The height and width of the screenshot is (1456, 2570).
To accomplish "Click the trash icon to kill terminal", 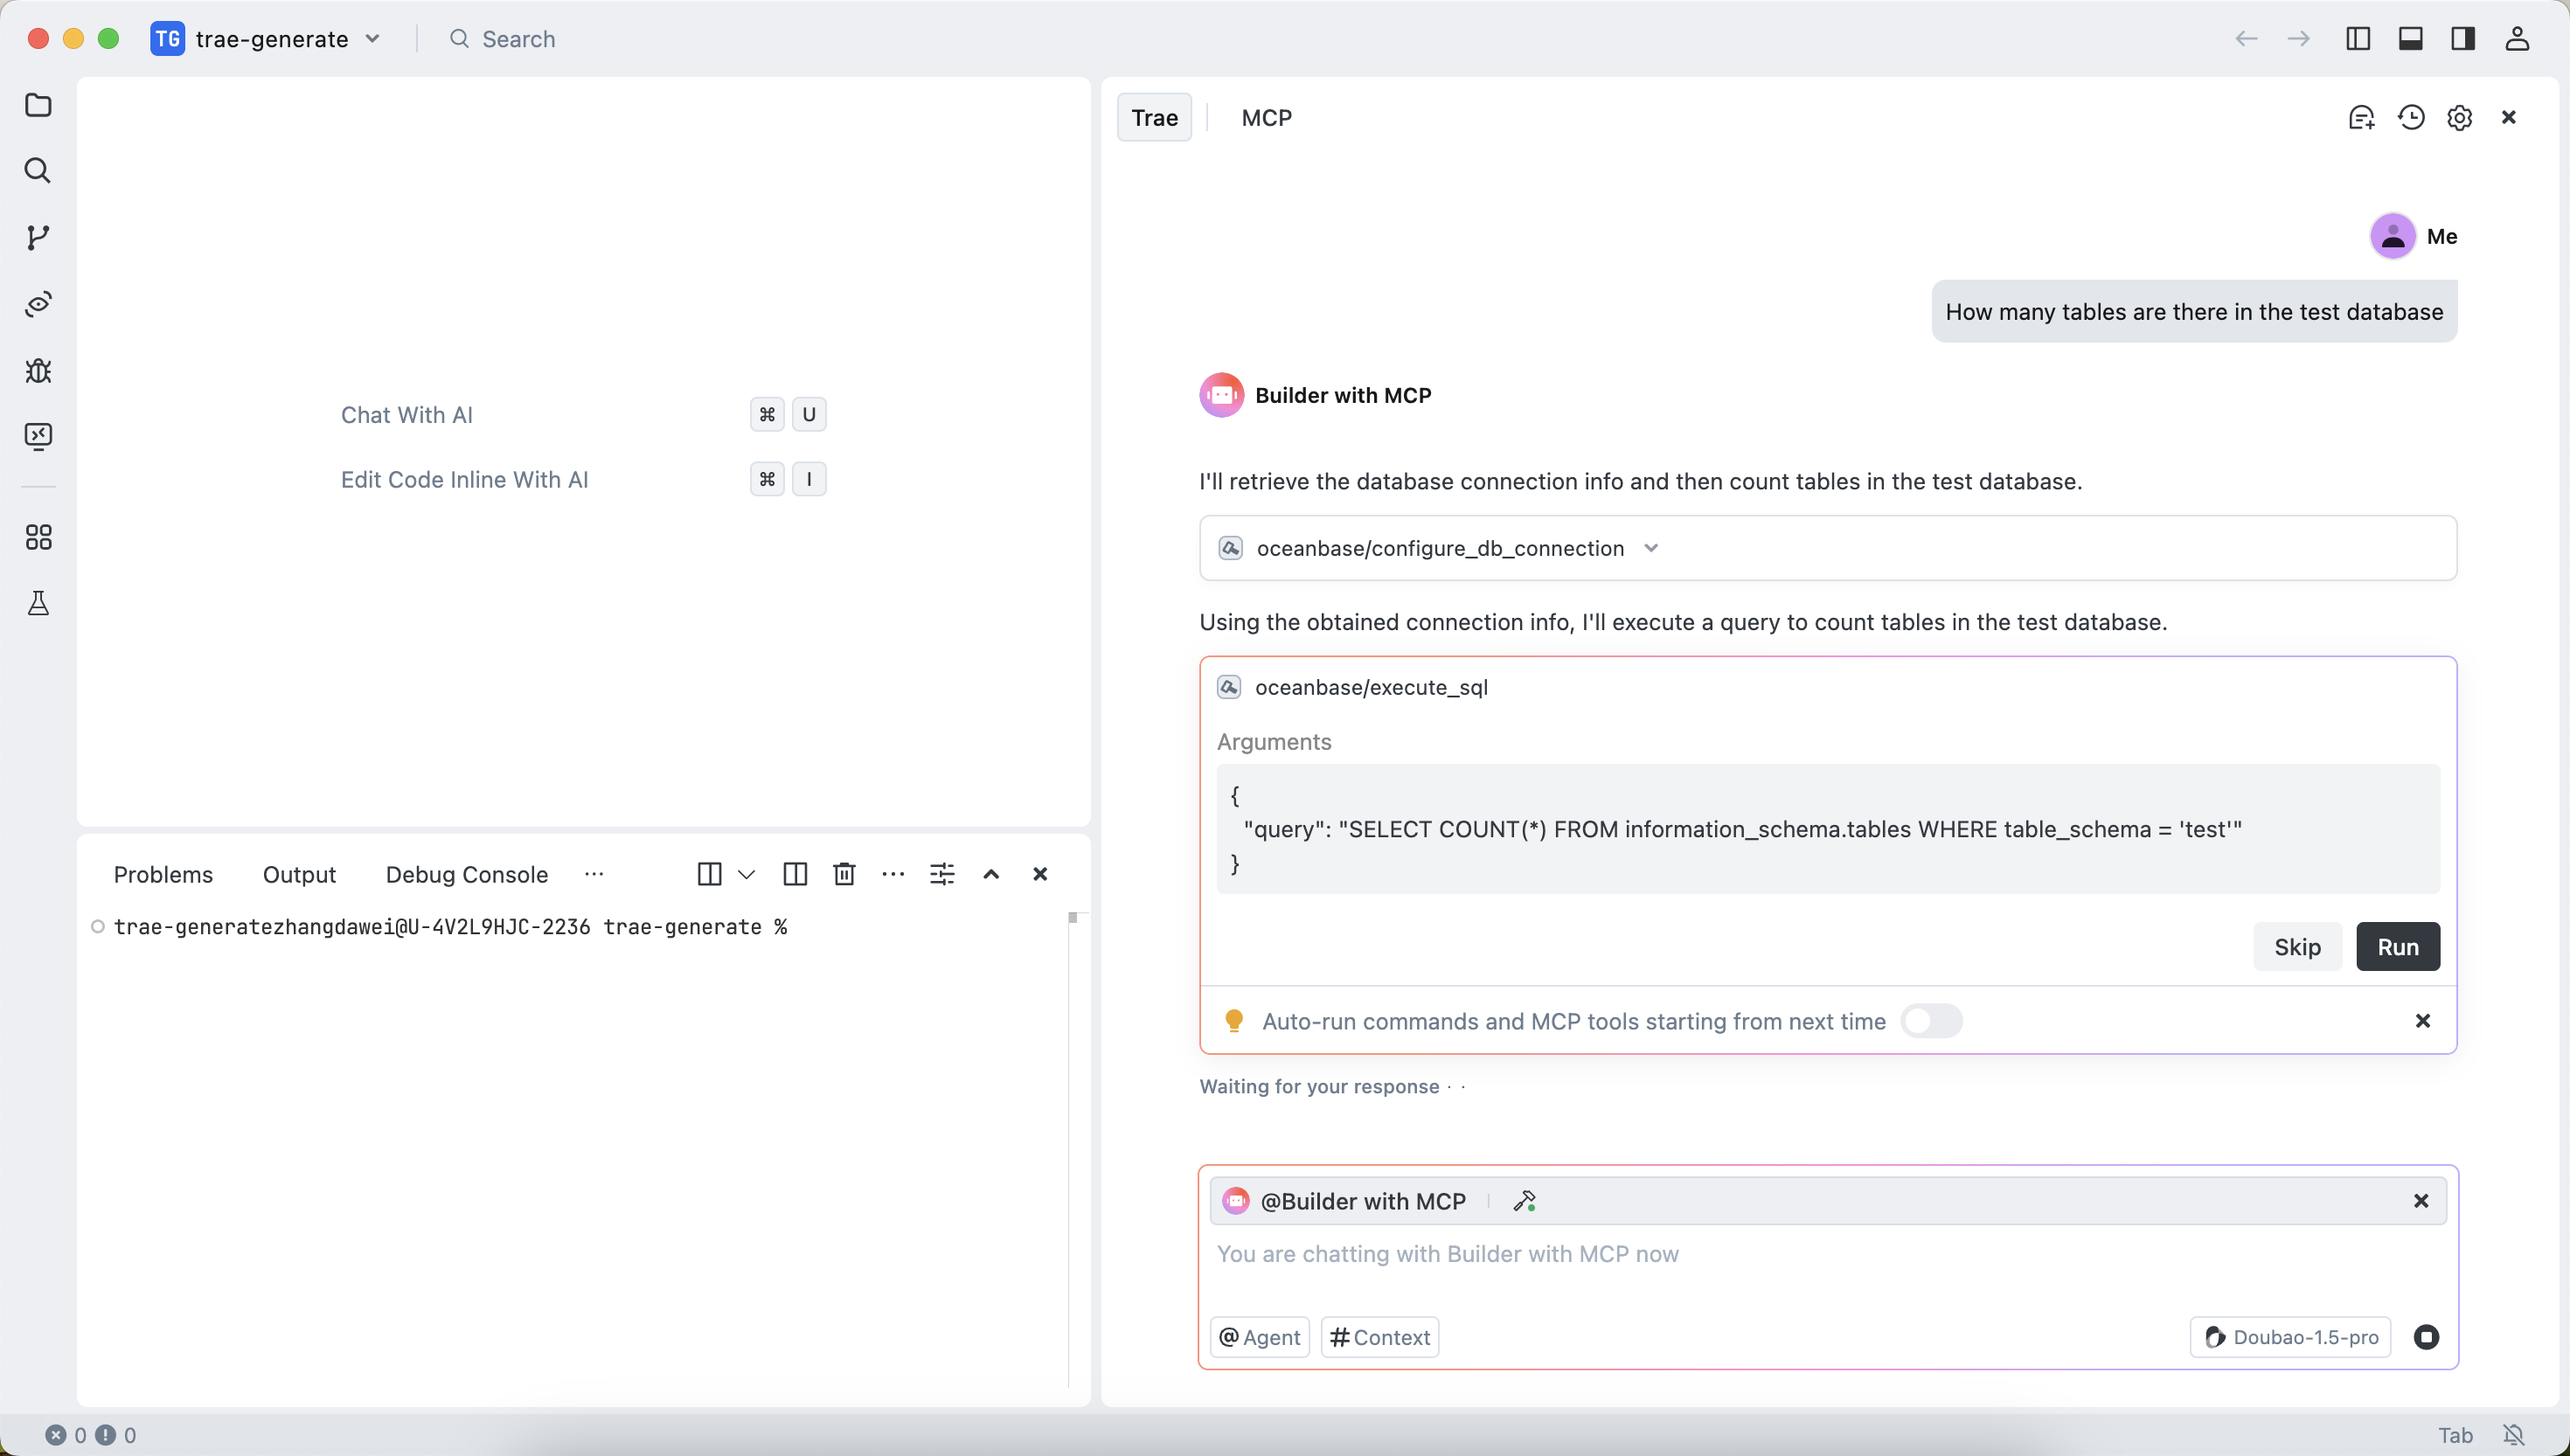I will click(844, 874).
